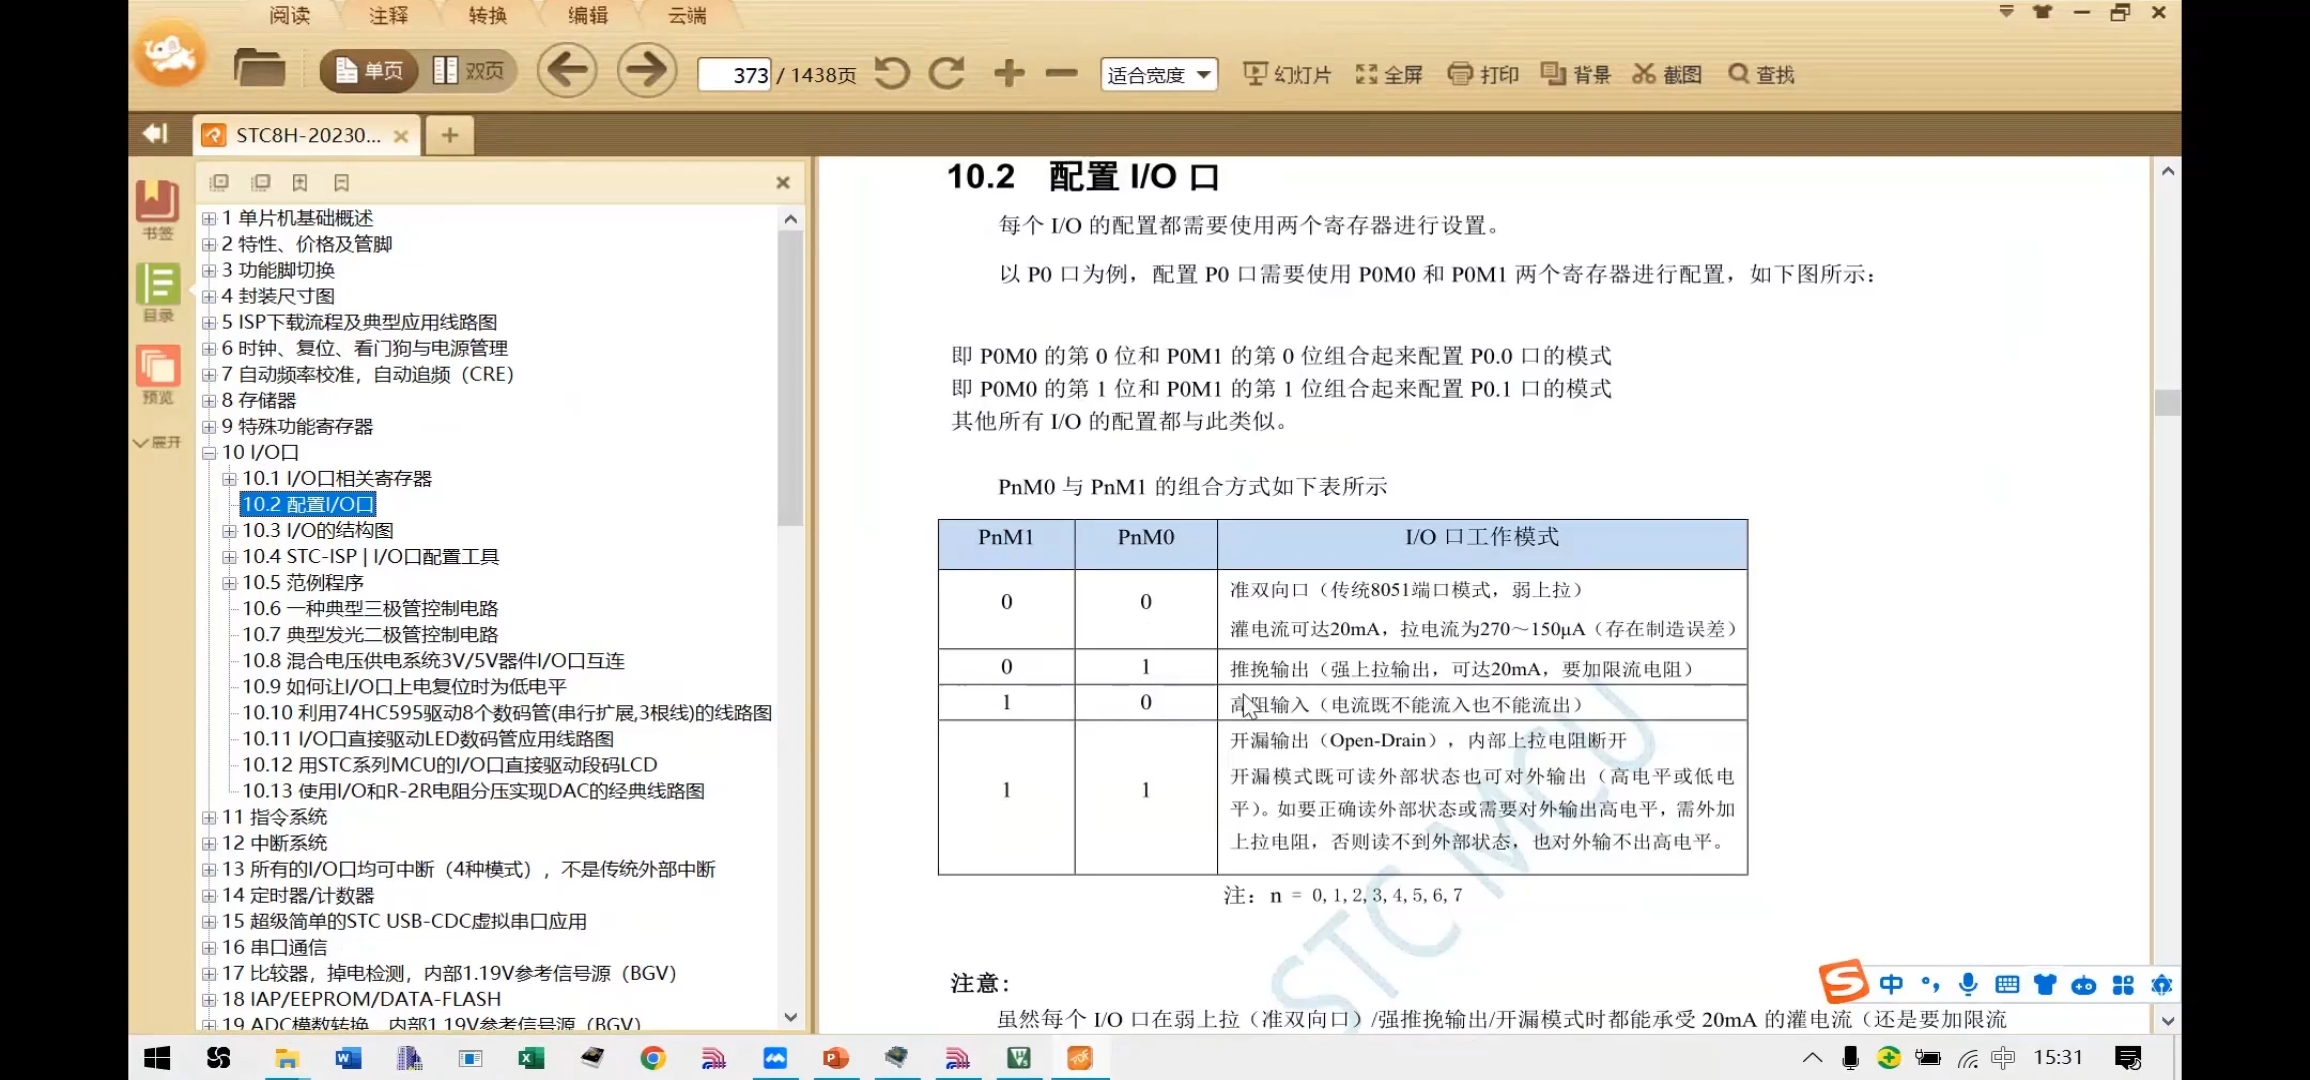Print the document (打印)

[1483, 74]
